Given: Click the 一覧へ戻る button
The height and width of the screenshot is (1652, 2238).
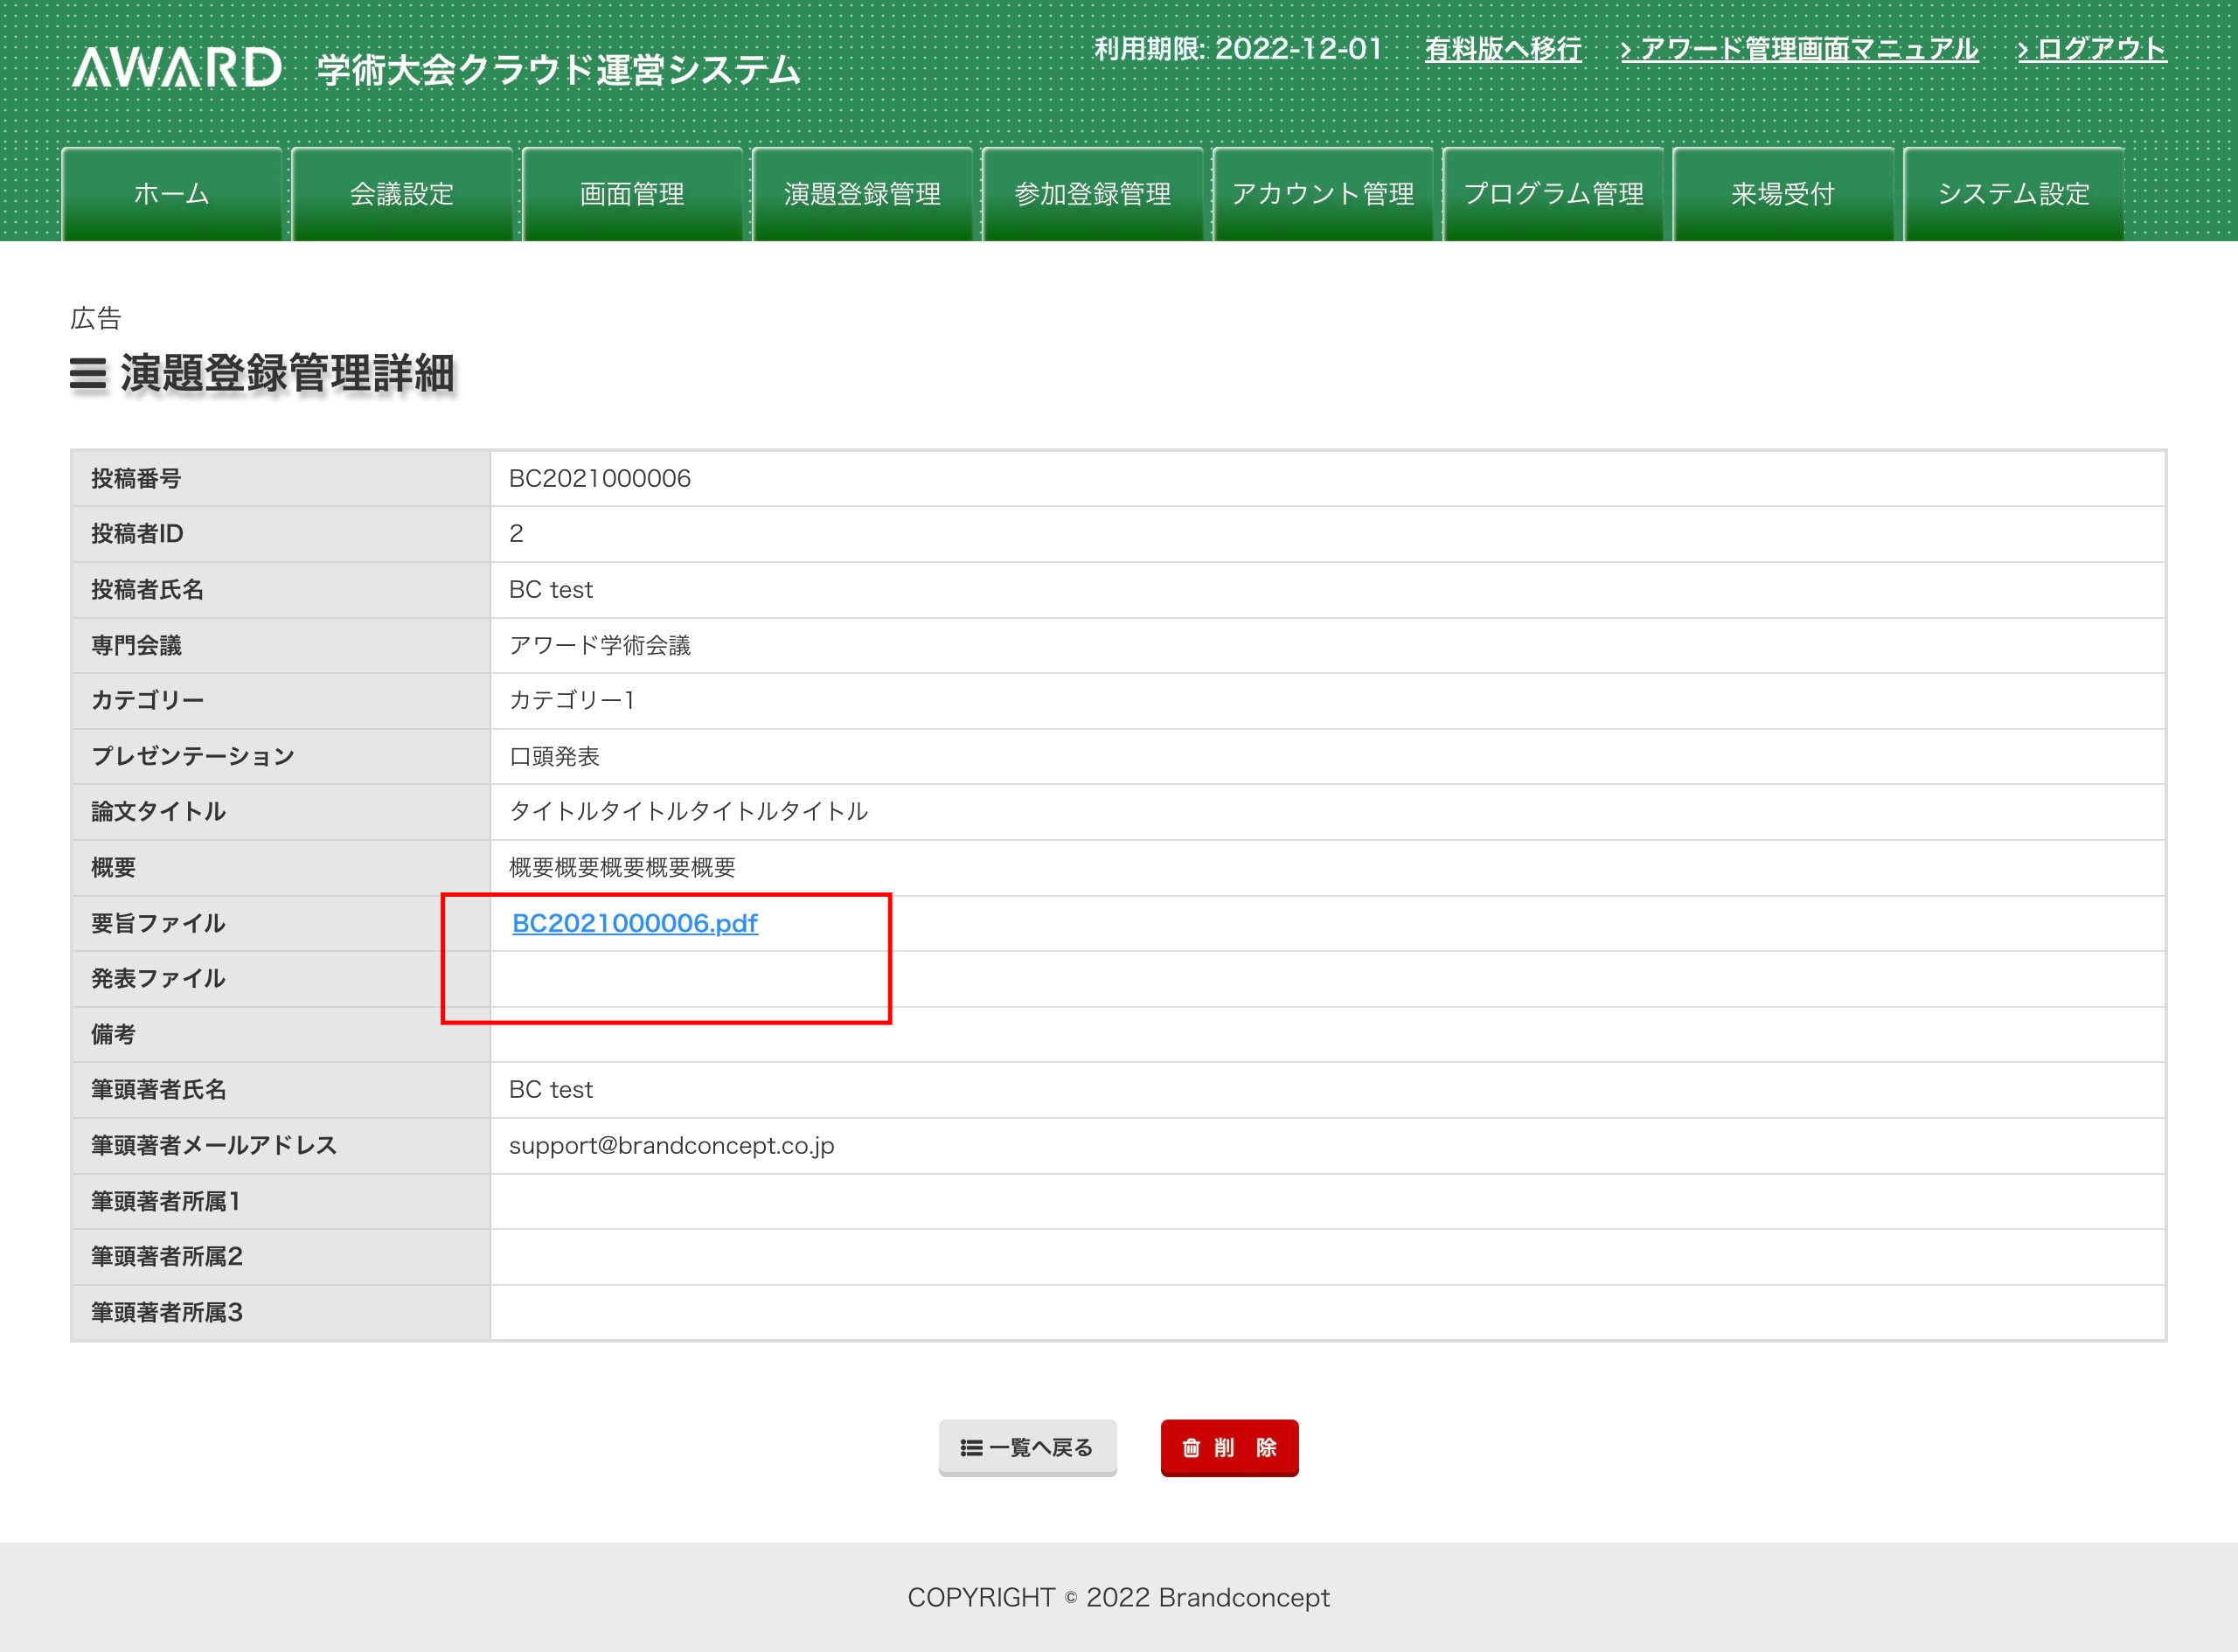Looking at the screenshot, I should point(1027,1447).
